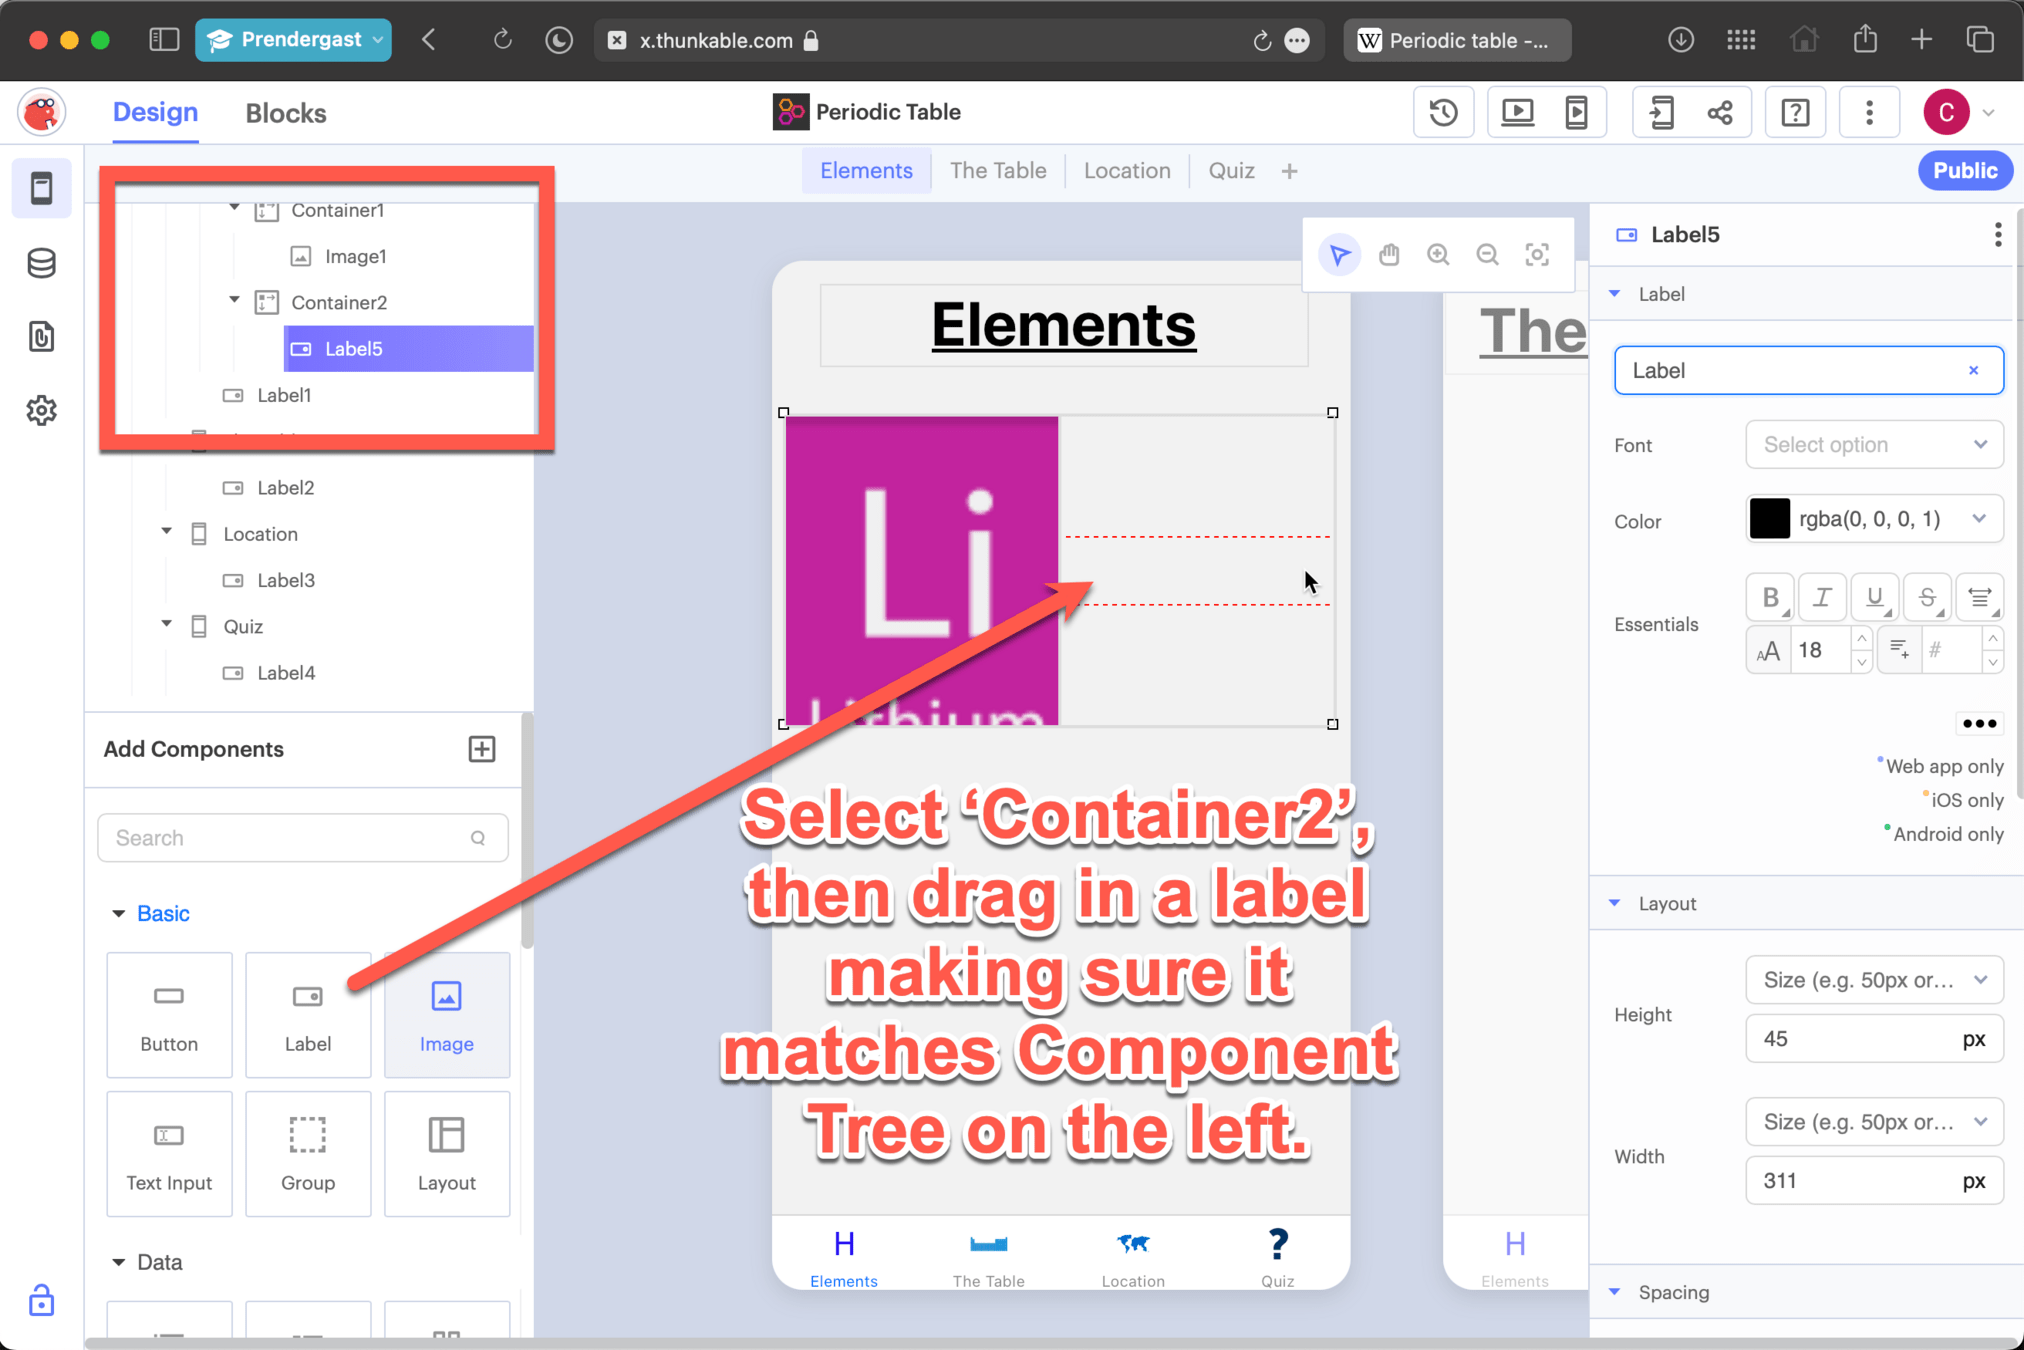Toggle underline text formatting
2024x1350 pixels.
pos(1874,598)
